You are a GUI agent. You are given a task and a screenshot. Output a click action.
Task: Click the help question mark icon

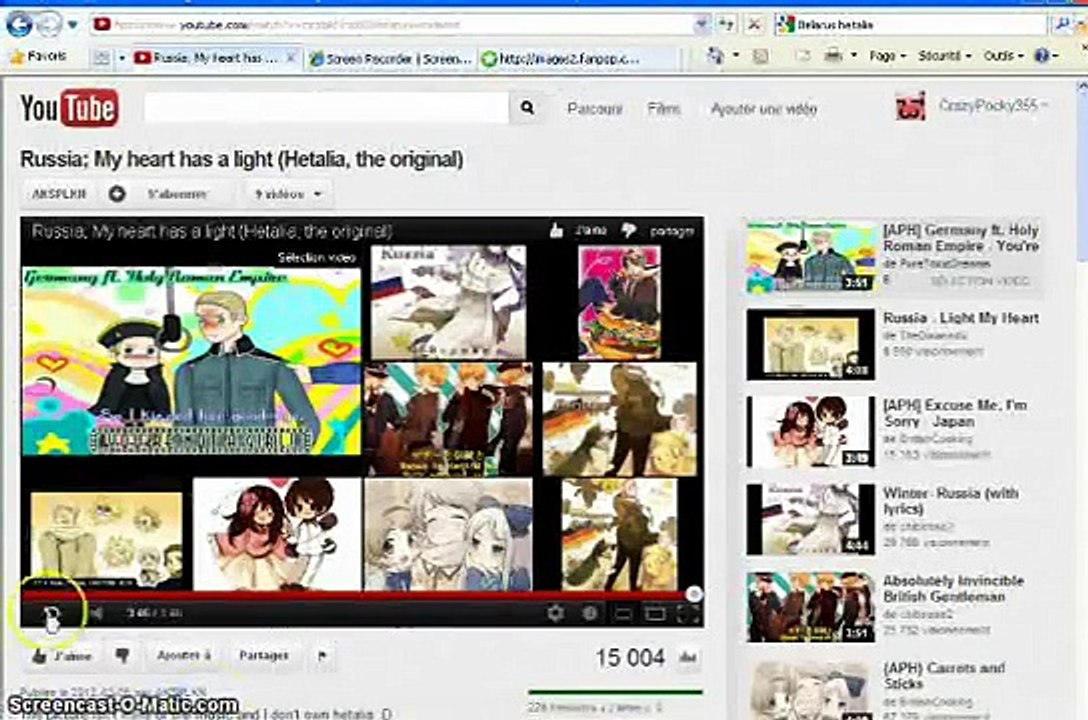1042,55
